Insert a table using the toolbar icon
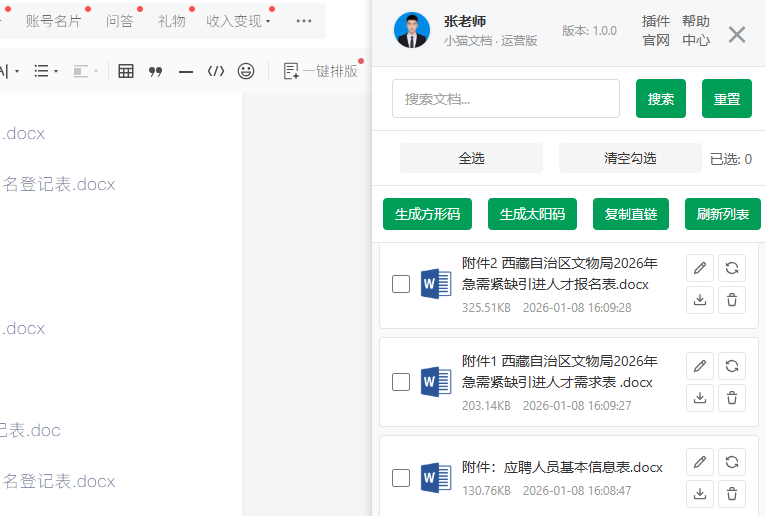Screen dimensions: 766x516 (x=126, y=71)
